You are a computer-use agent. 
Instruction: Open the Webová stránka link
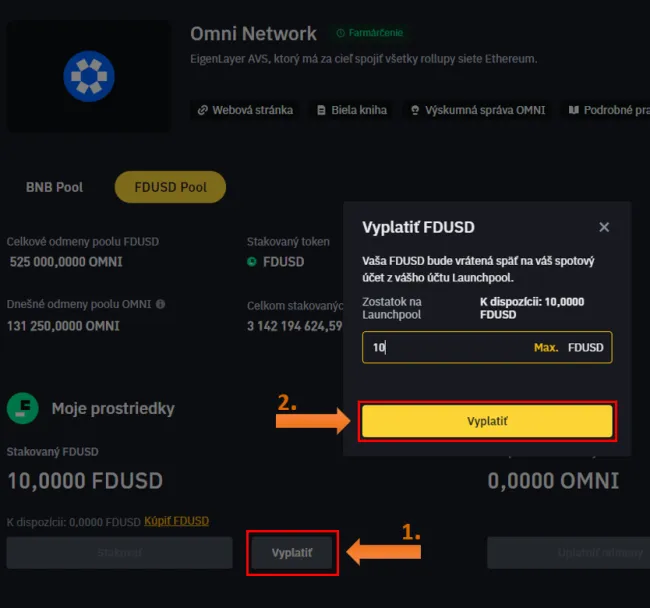(245, 110)
